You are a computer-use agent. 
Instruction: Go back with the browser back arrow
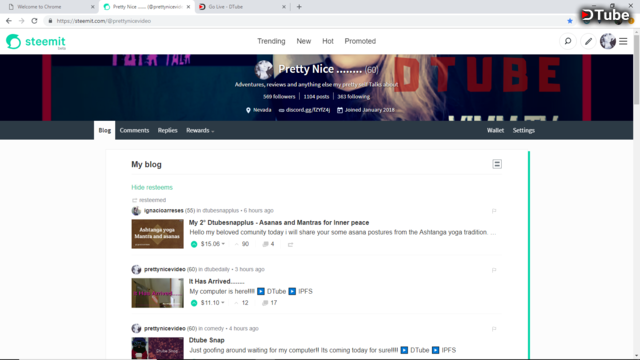(x=9, y=21)
